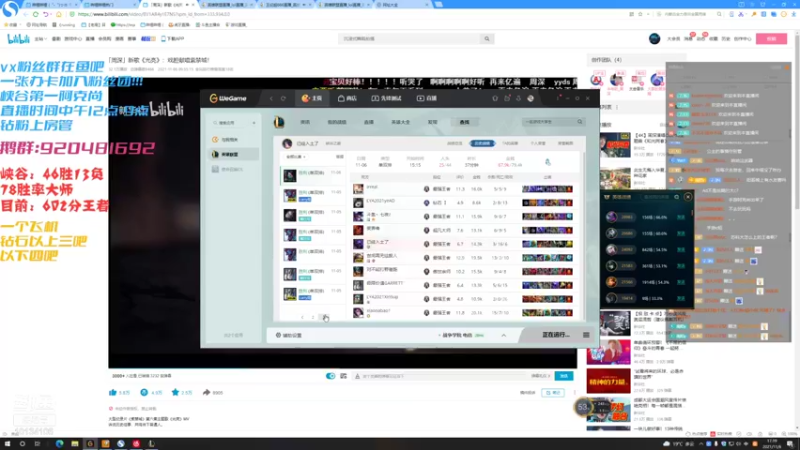Click the danmaku text input field
Viewport: 800px width, 450px height.
[x=443, y=376]
